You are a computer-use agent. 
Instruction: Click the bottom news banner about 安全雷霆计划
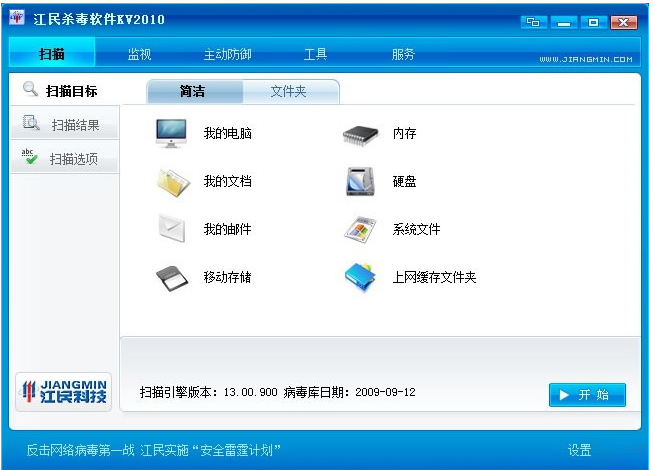coord(153,450)
